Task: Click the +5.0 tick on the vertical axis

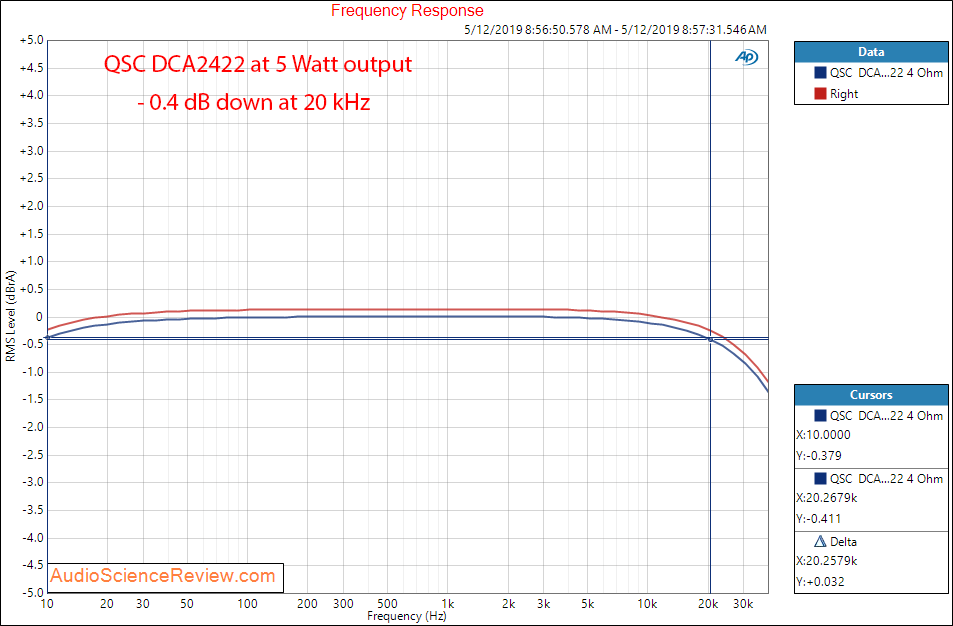Action: [x=31, y=40]
